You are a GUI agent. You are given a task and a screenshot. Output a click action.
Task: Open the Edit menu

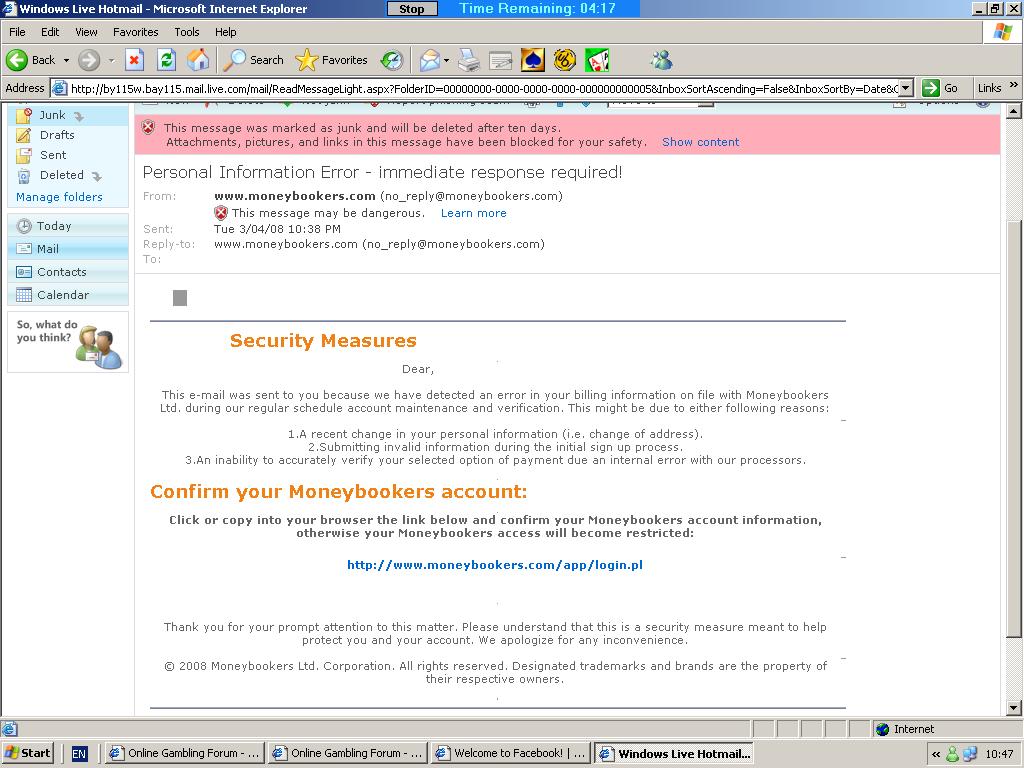(x=50, y=32)
